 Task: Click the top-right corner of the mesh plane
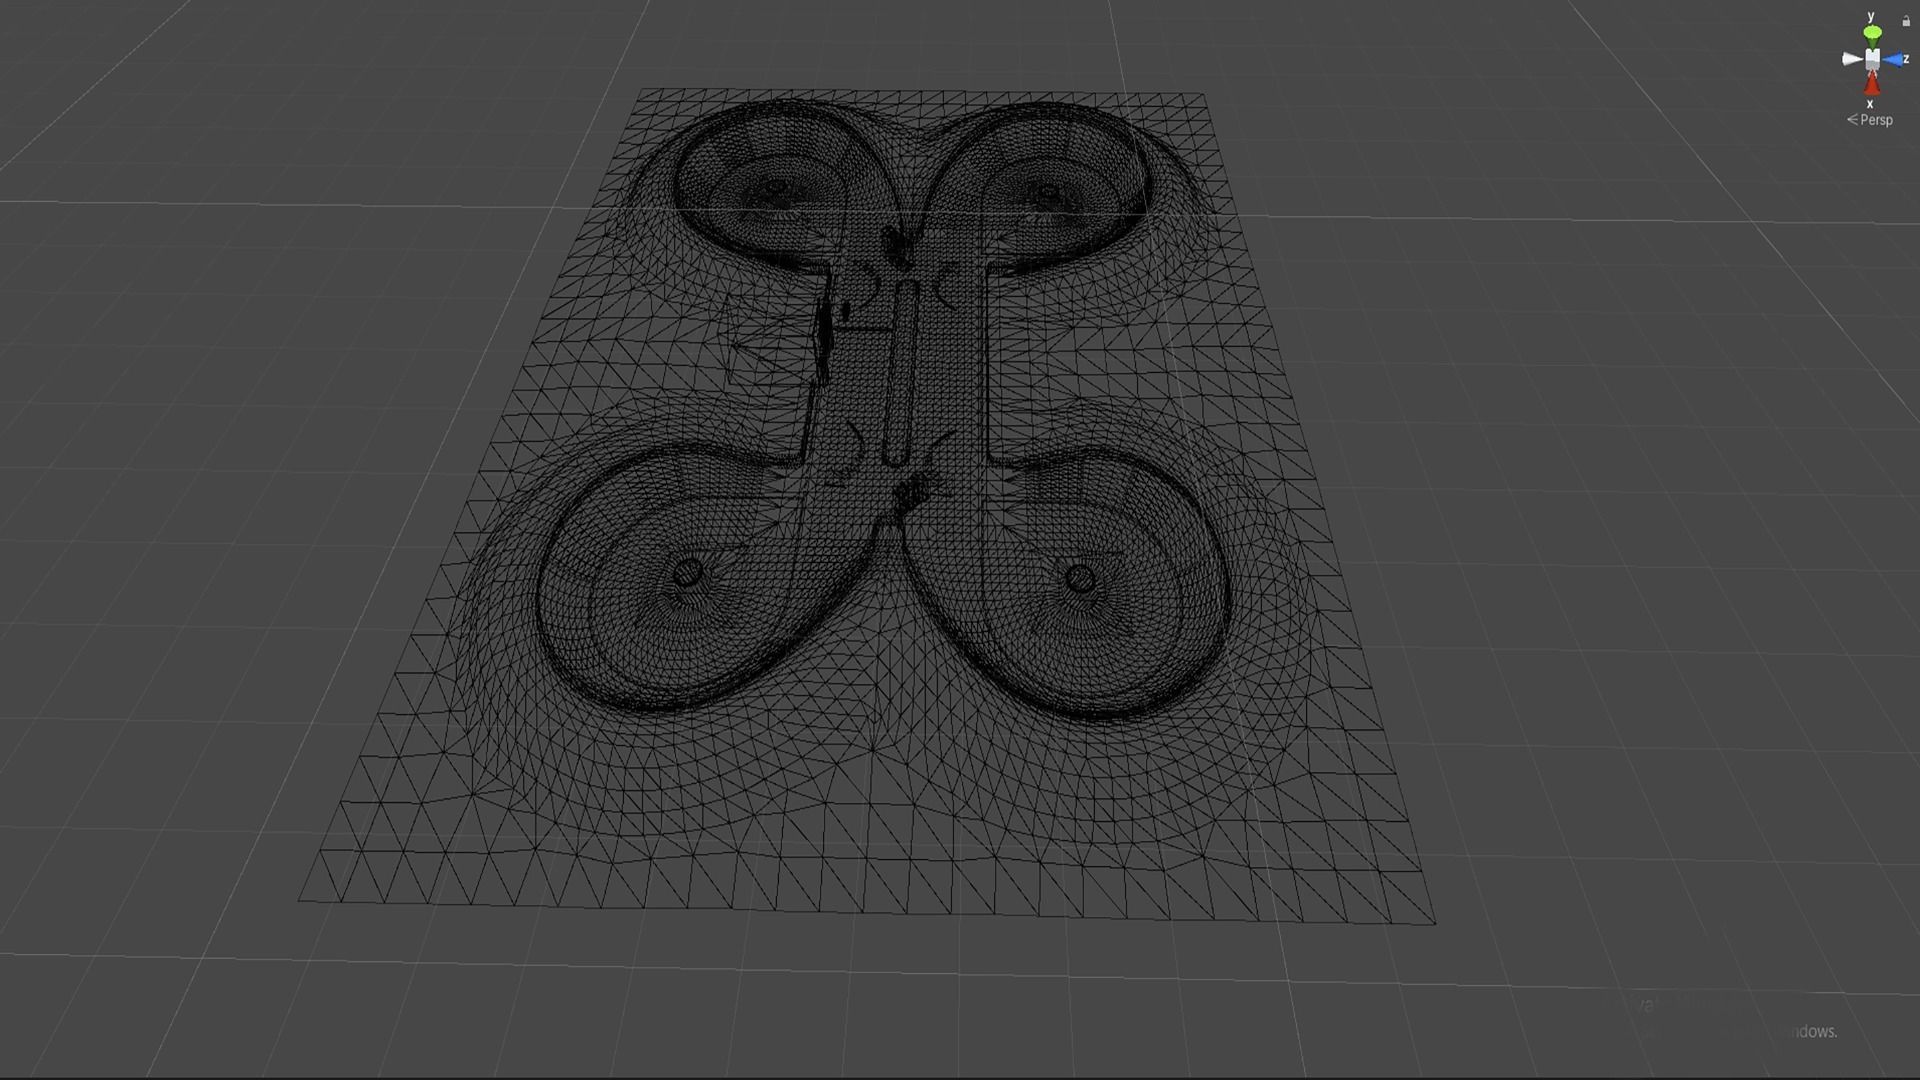[1203, 95]
